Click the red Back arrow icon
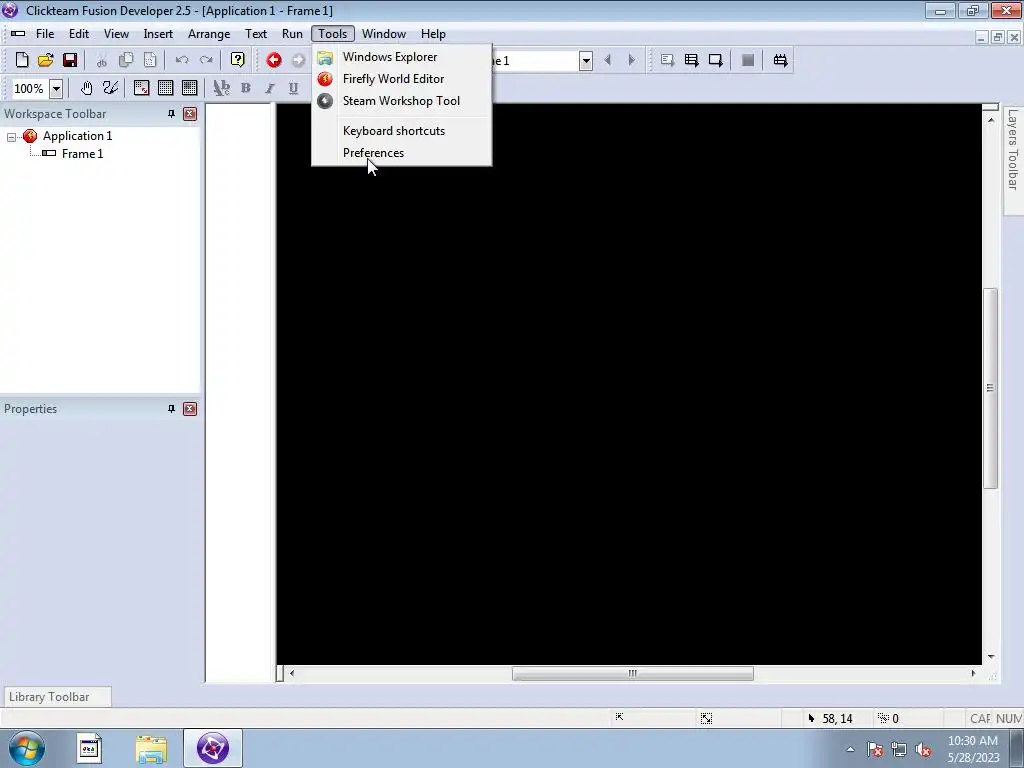The image size is (1024, 768). tap(274, 60)
